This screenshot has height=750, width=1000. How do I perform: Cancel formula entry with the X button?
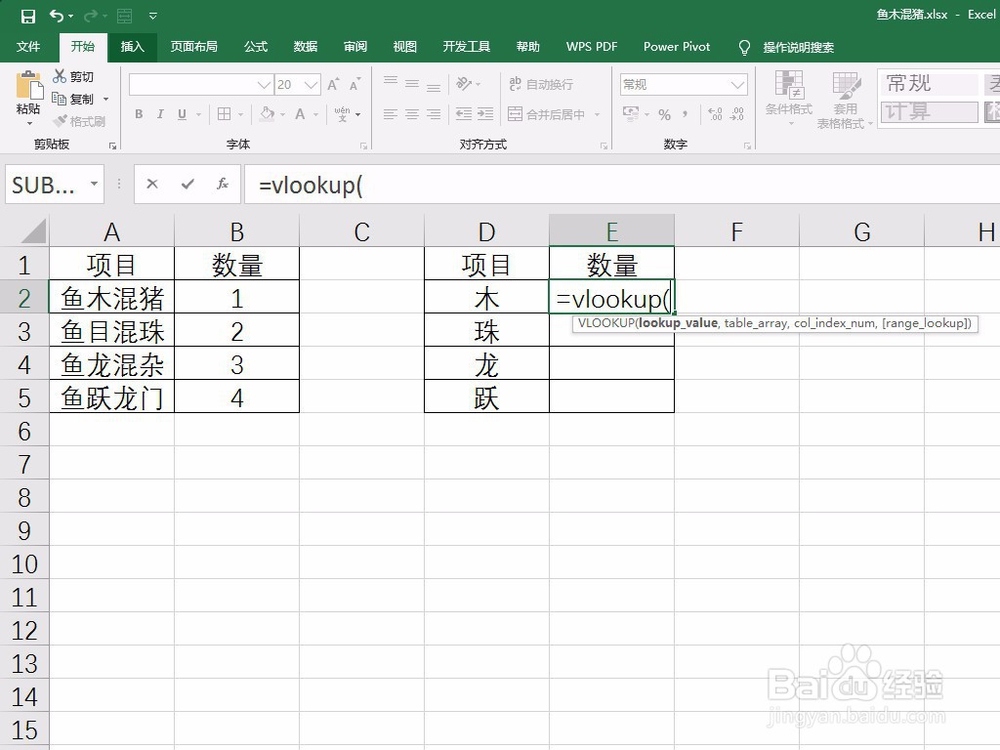pyautogui.click(x=151, y=184)
